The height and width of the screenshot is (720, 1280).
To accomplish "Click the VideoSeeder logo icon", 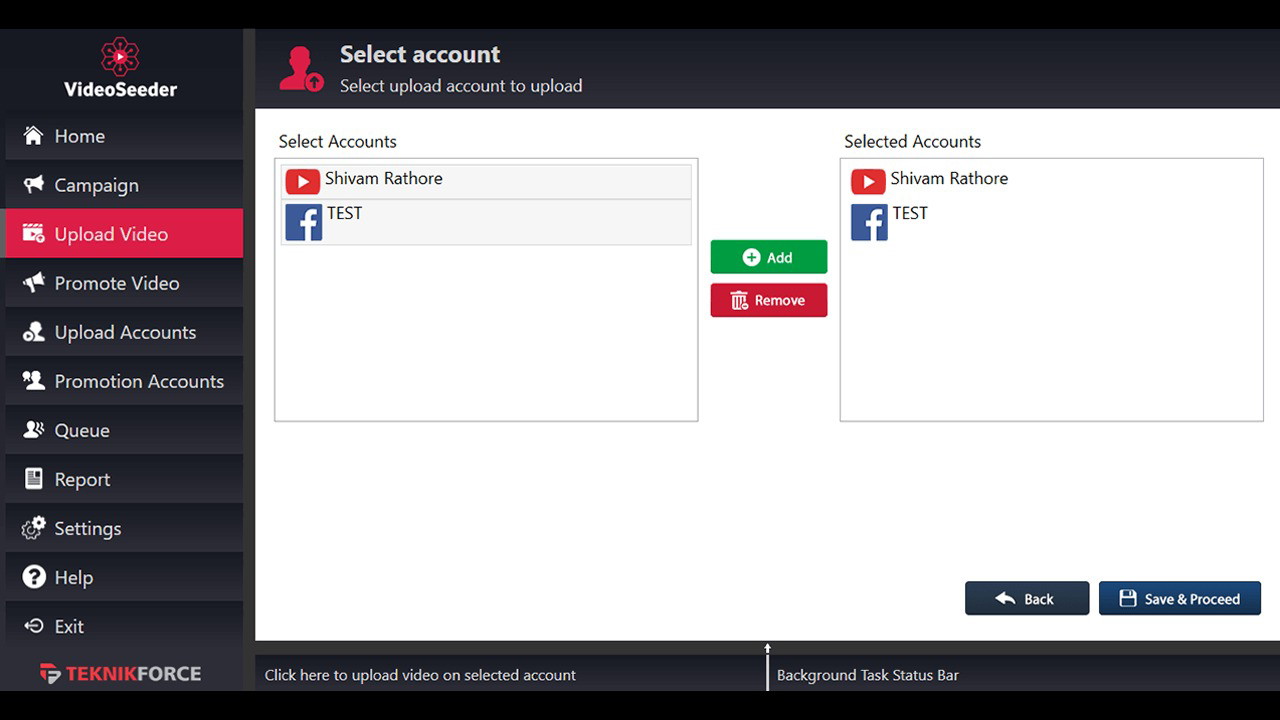I will click(120, 57).
